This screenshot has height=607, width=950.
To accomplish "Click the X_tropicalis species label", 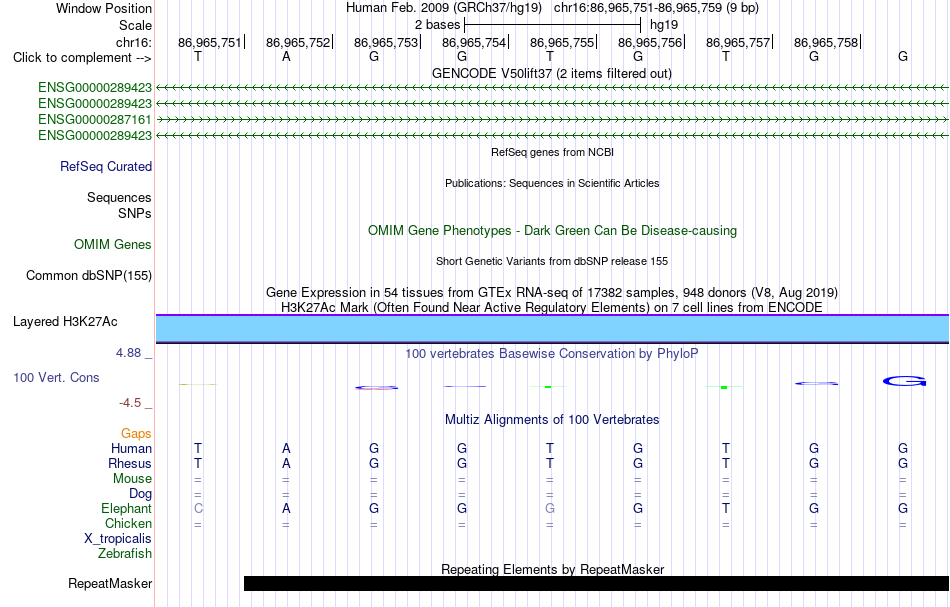I will 118,539.
